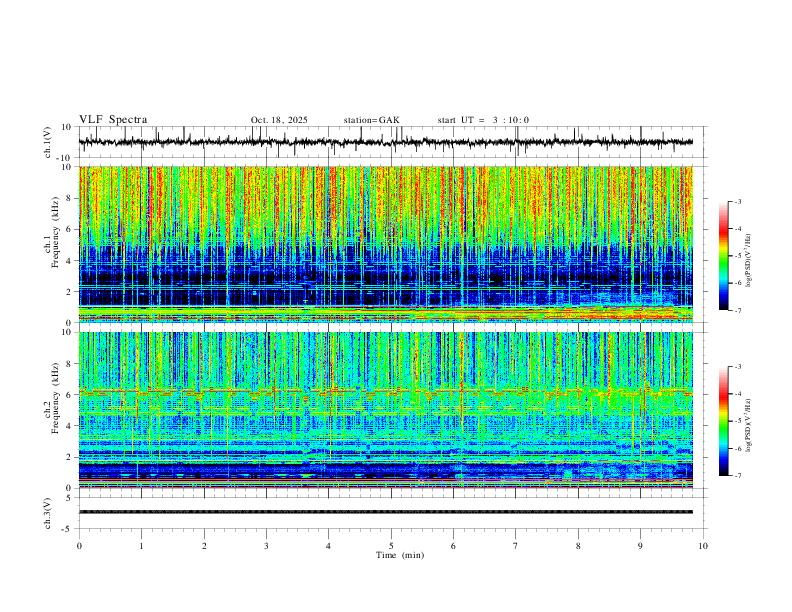Click the 'ch.1(V)' waveform axis label
The height and width of the screenshot is (612, 792).
(x=48, y=142)
